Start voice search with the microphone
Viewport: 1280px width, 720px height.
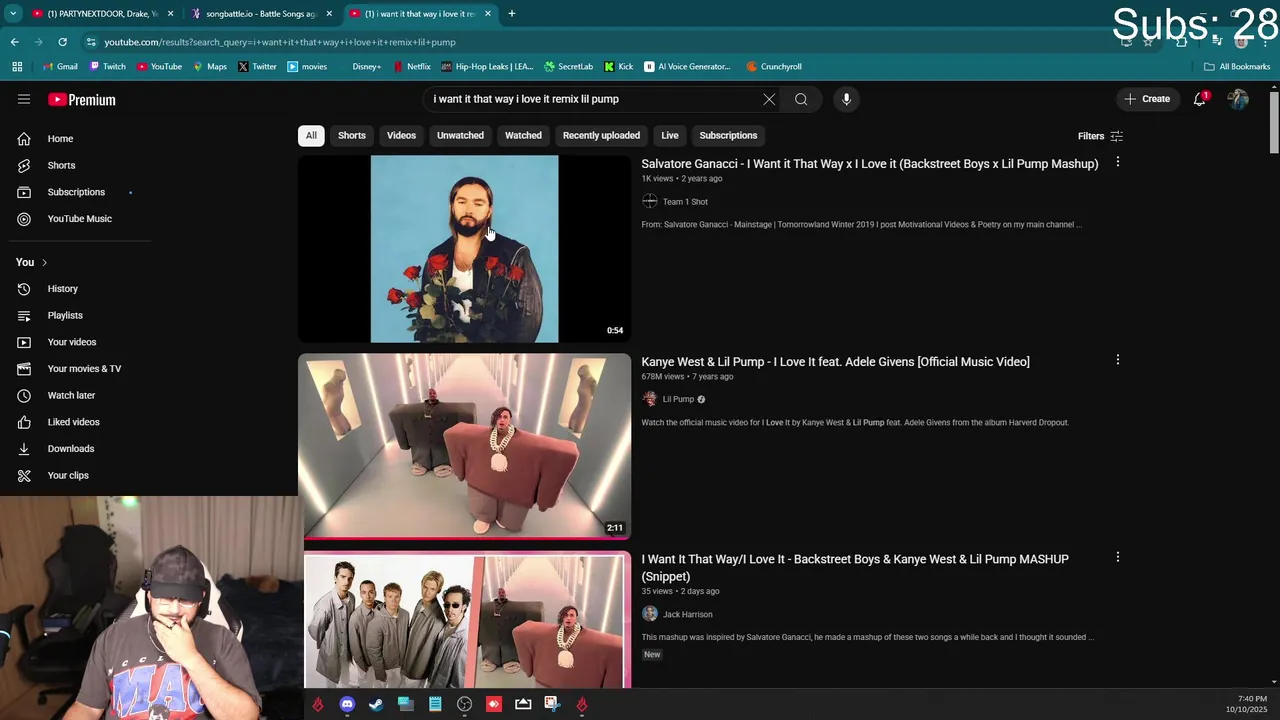point(846,99)
